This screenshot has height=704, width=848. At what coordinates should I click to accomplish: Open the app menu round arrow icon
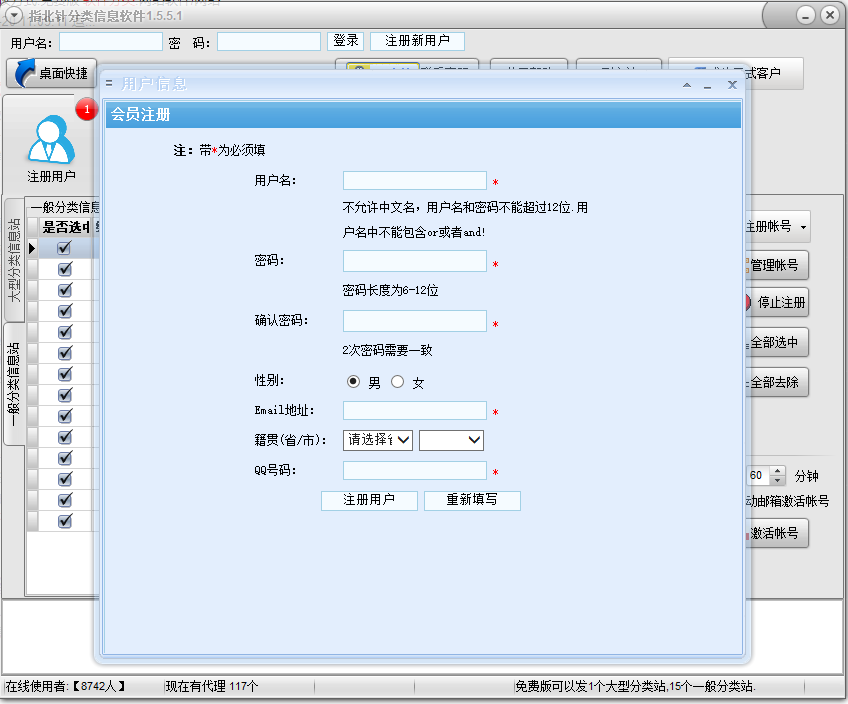(x=14, y=16)
